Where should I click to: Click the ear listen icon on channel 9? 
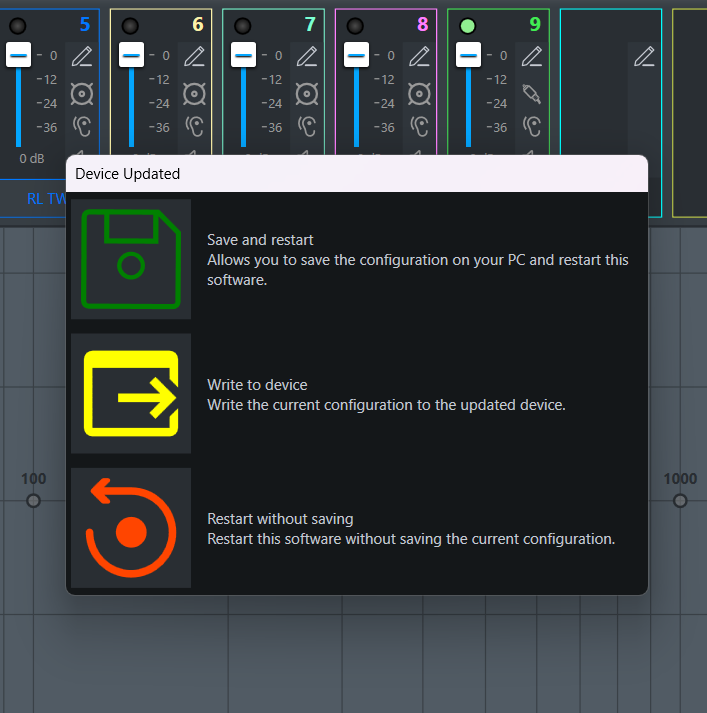pos(532,126)
